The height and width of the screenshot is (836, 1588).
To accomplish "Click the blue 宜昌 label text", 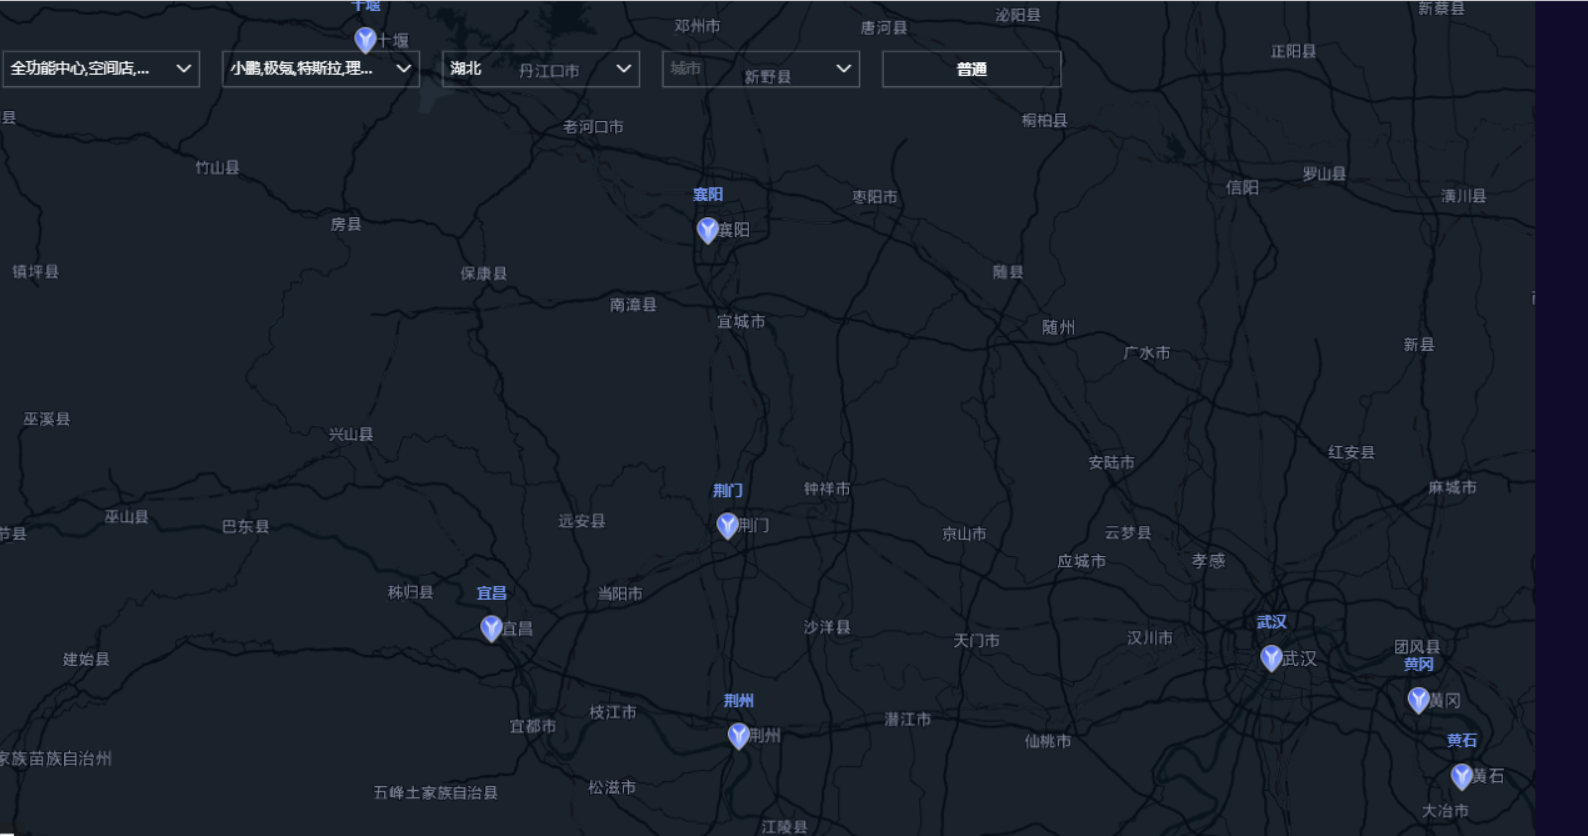I will [x=492, y=593].
